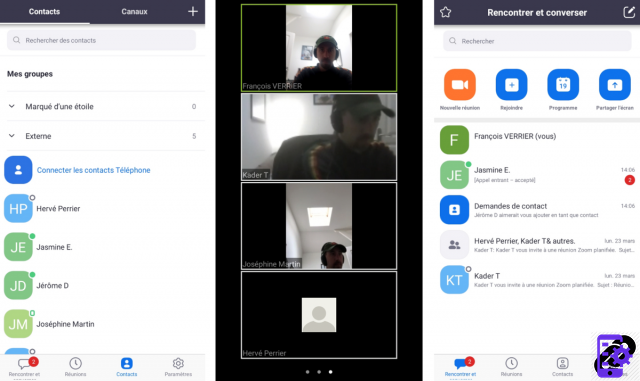Click the phone contacts blue icon
This screenshot has width=640, height=381.
[18, 170]
